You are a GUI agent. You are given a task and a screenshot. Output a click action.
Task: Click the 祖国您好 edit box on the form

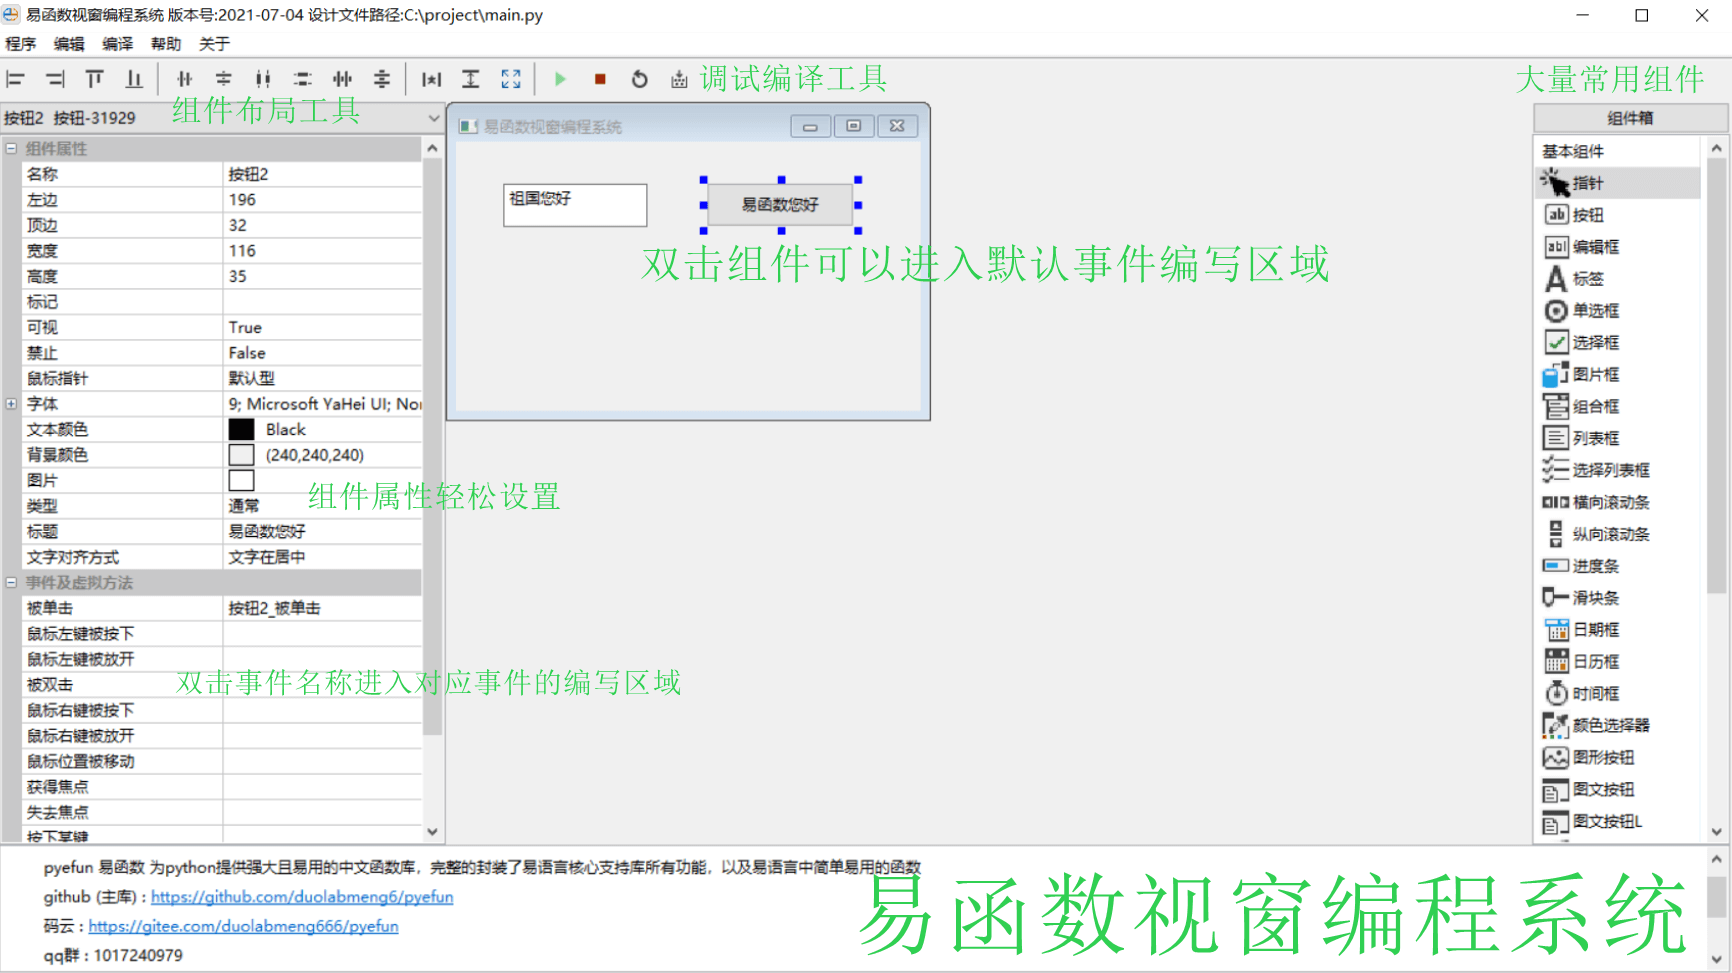[575, 205]
